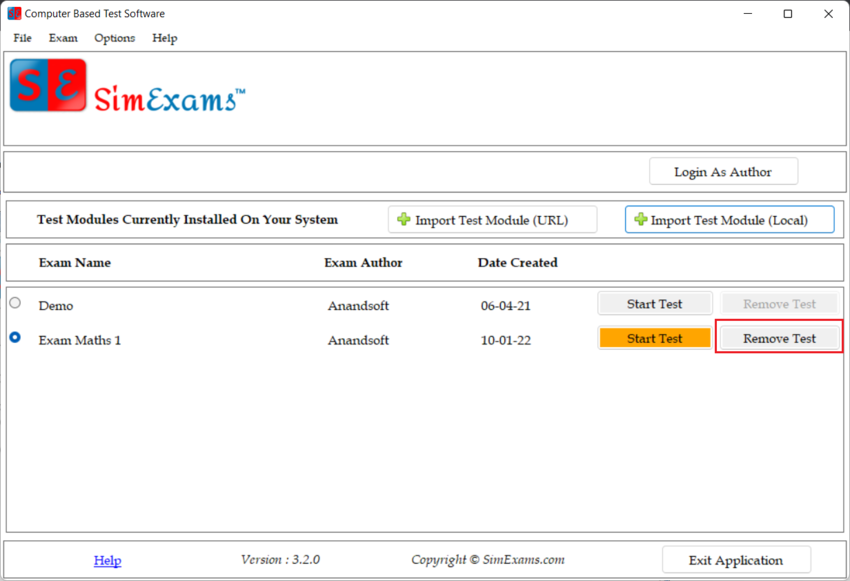Select the Exam Maths 1 radio button
This screenshot has height=581, width=850.
[x=15, y=338]
